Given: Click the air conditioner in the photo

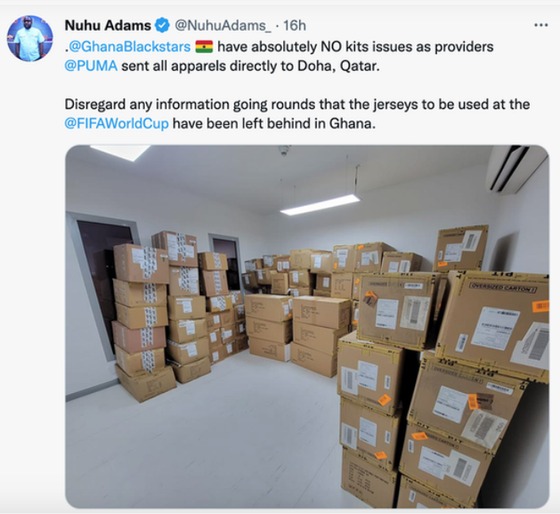Looking at the screenshot, I should pyautogui.click(x=516, y=168).
